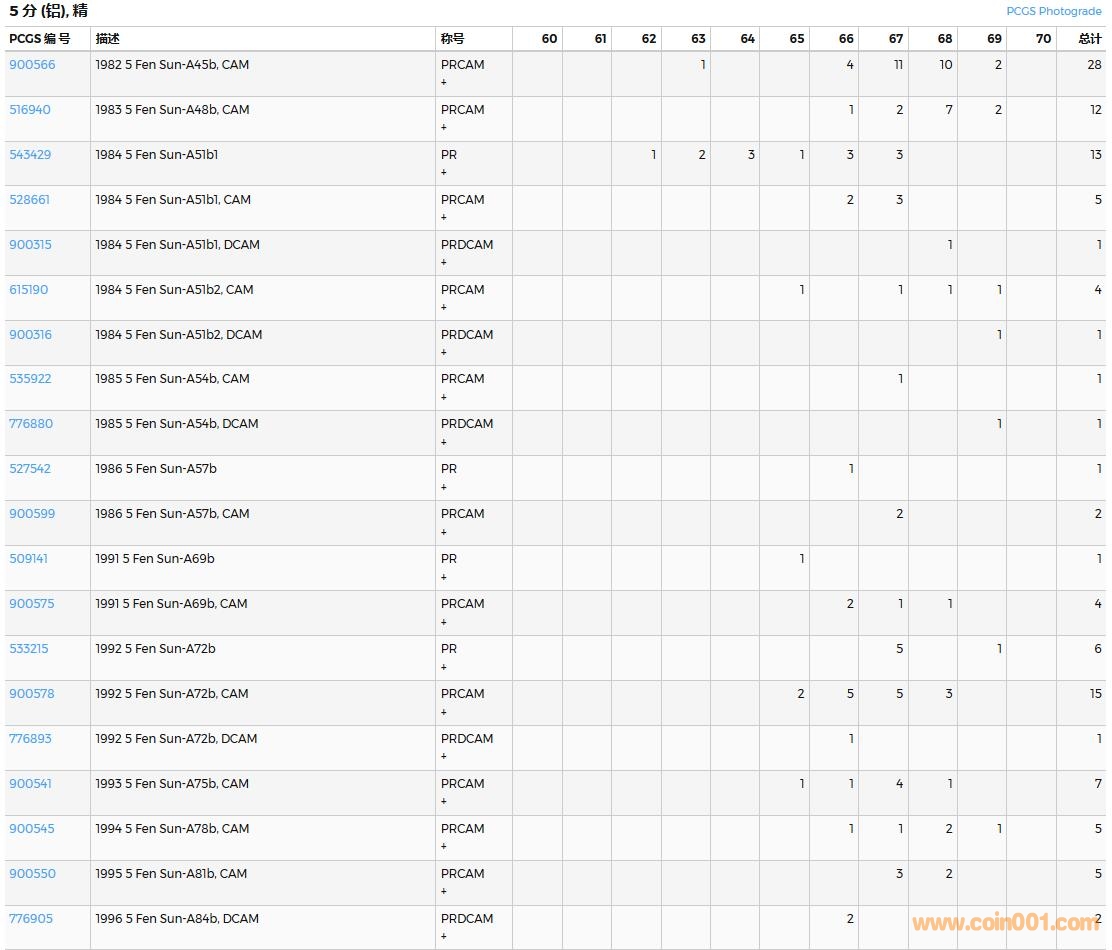Open PCGS number 533215 link
The width and height of the screenshot is (1112, 950).
click(x=28, y=649)
